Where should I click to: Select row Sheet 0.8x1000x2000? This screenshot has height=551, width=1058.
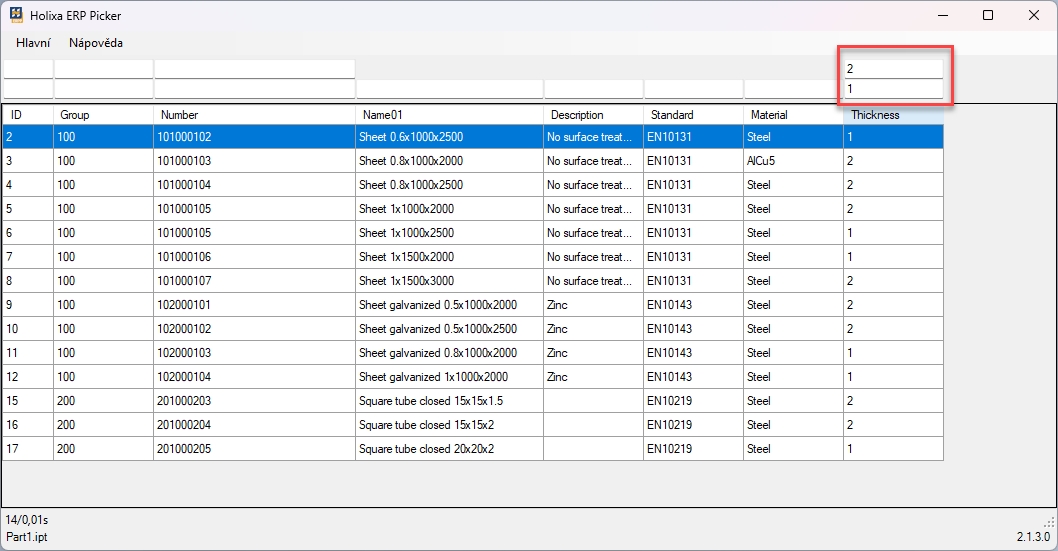(x=449, y=161)
